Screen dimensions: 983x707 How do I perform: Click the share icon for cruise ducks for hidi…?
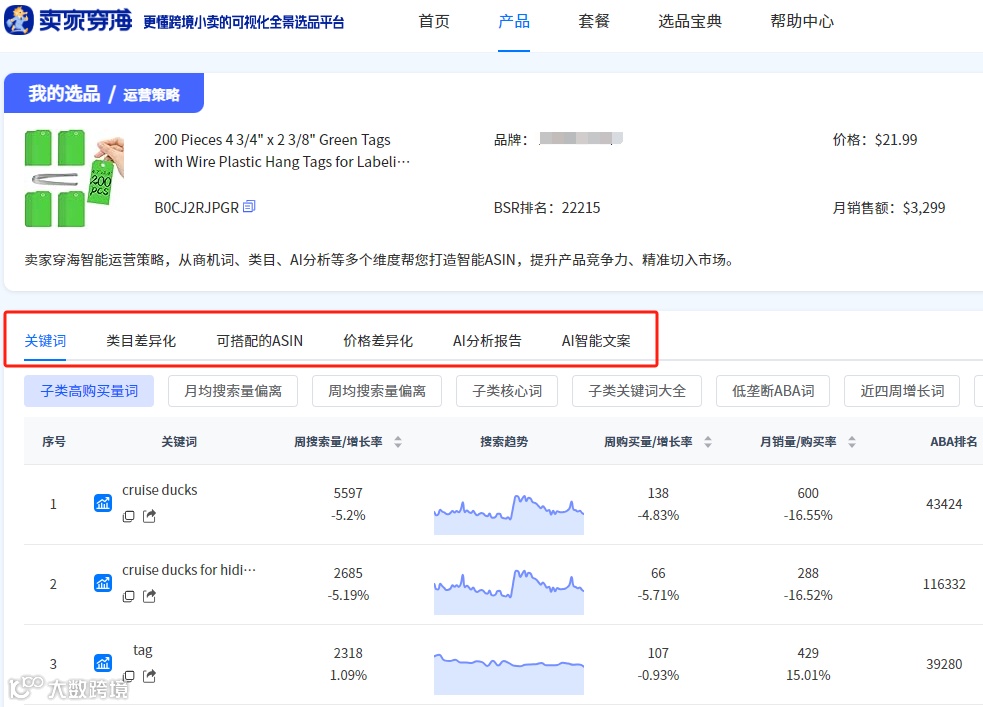point(149,596)
